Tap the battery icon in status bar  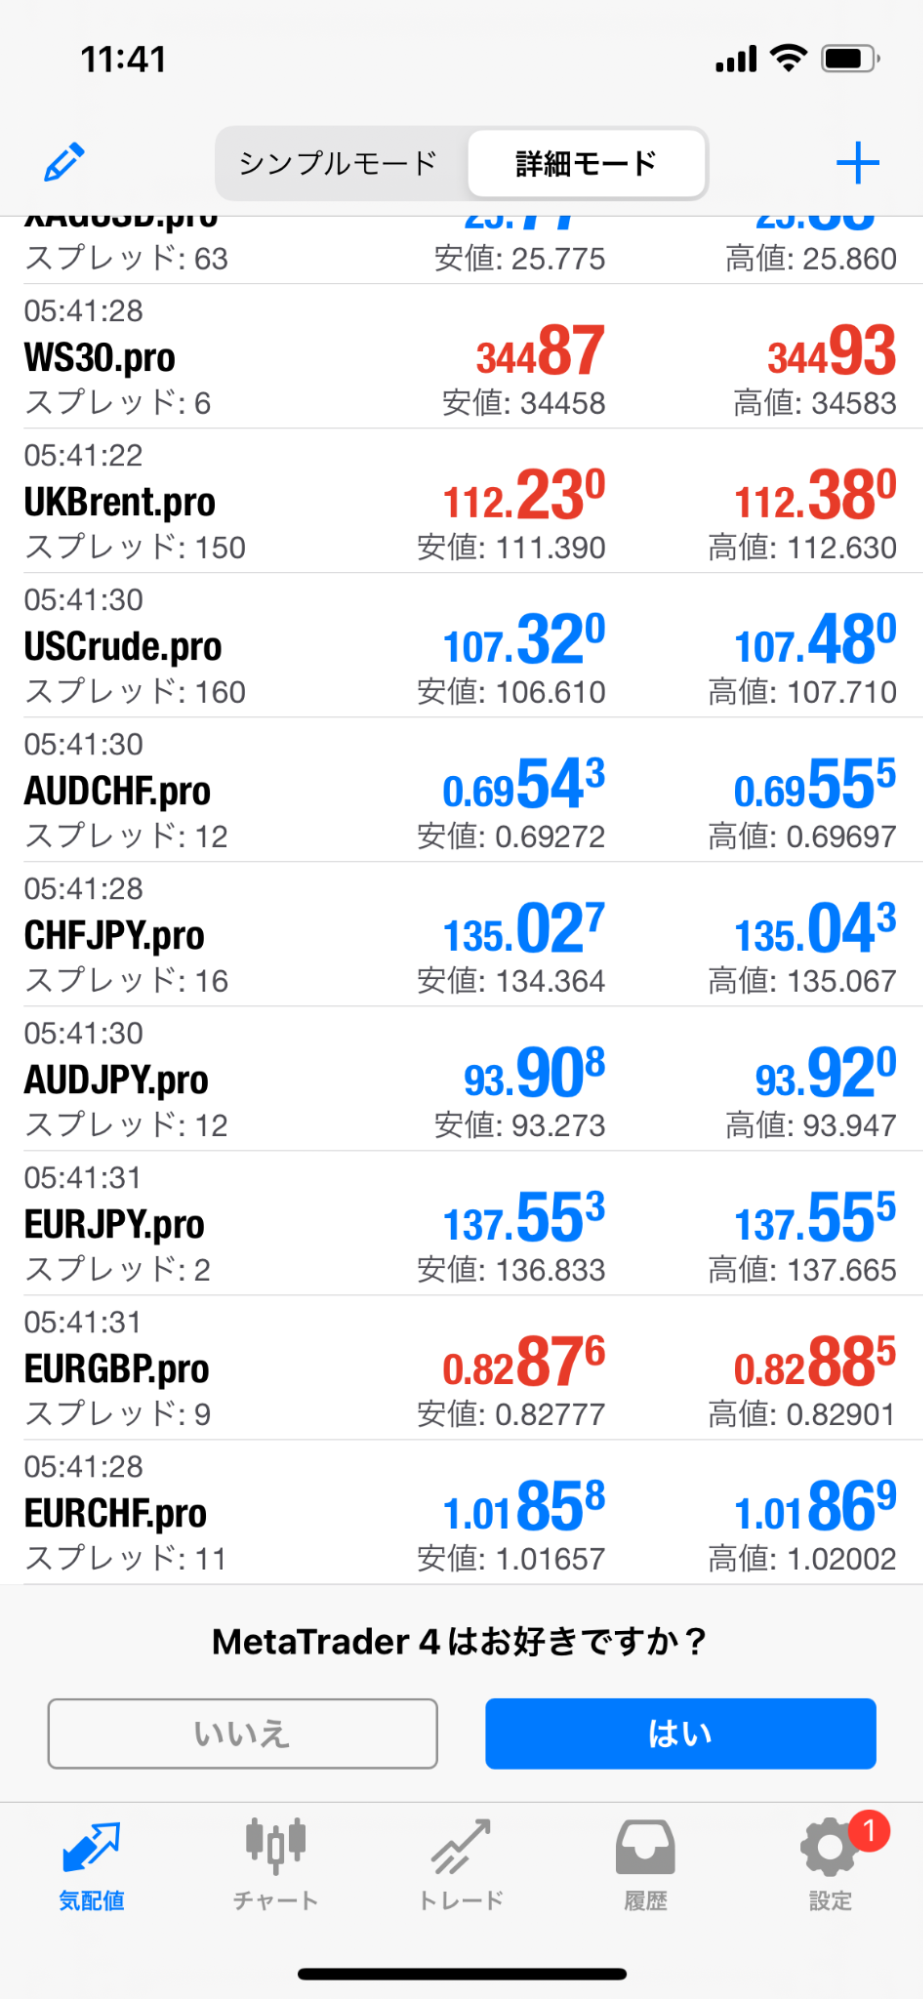pyautogui.click(x=848, y=60)
